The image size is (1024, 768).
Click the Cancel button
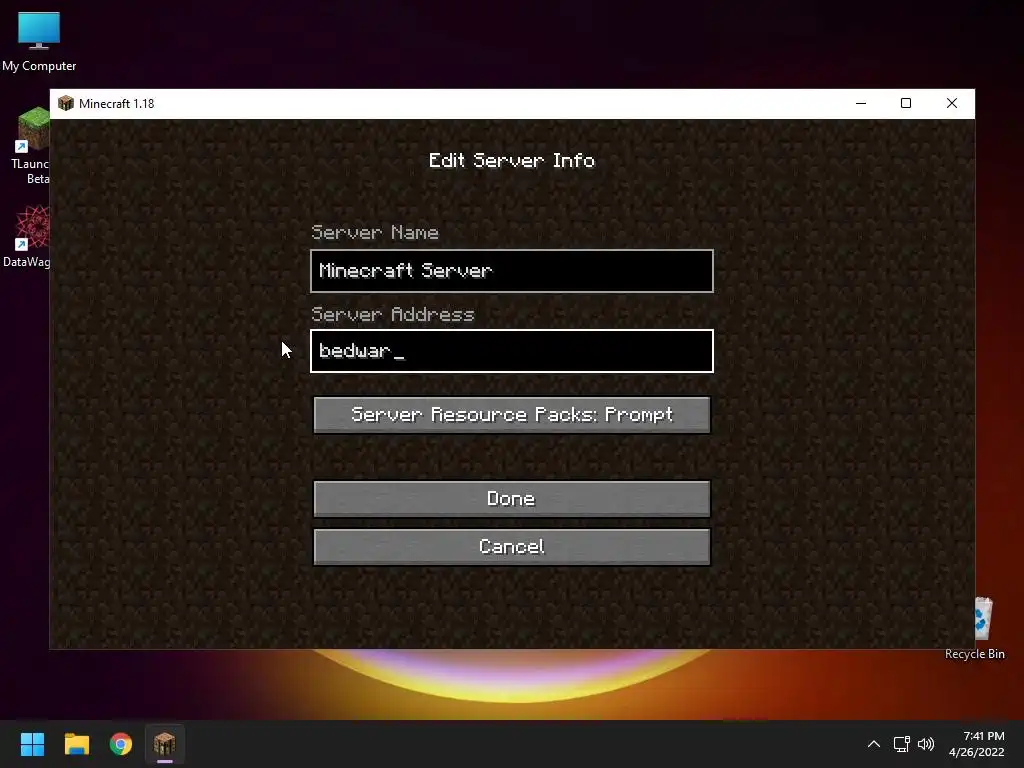511,547
